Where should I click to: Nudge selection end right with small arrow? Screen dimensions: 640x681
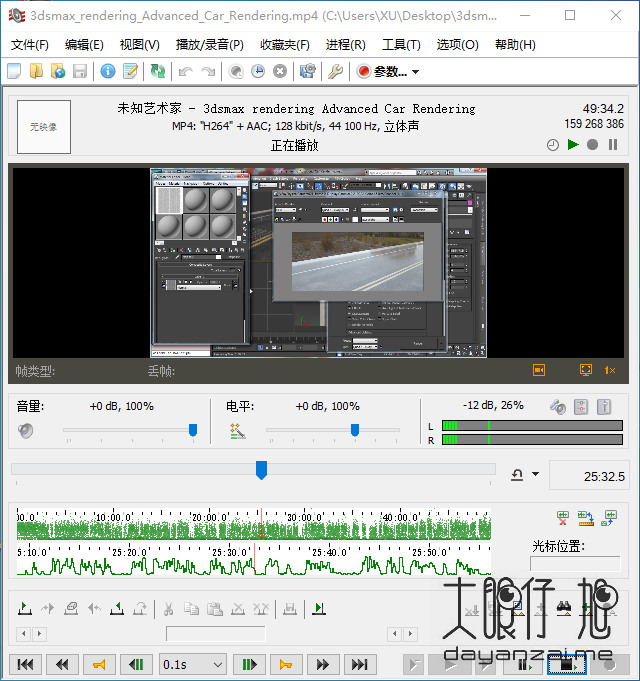[410, 634]
